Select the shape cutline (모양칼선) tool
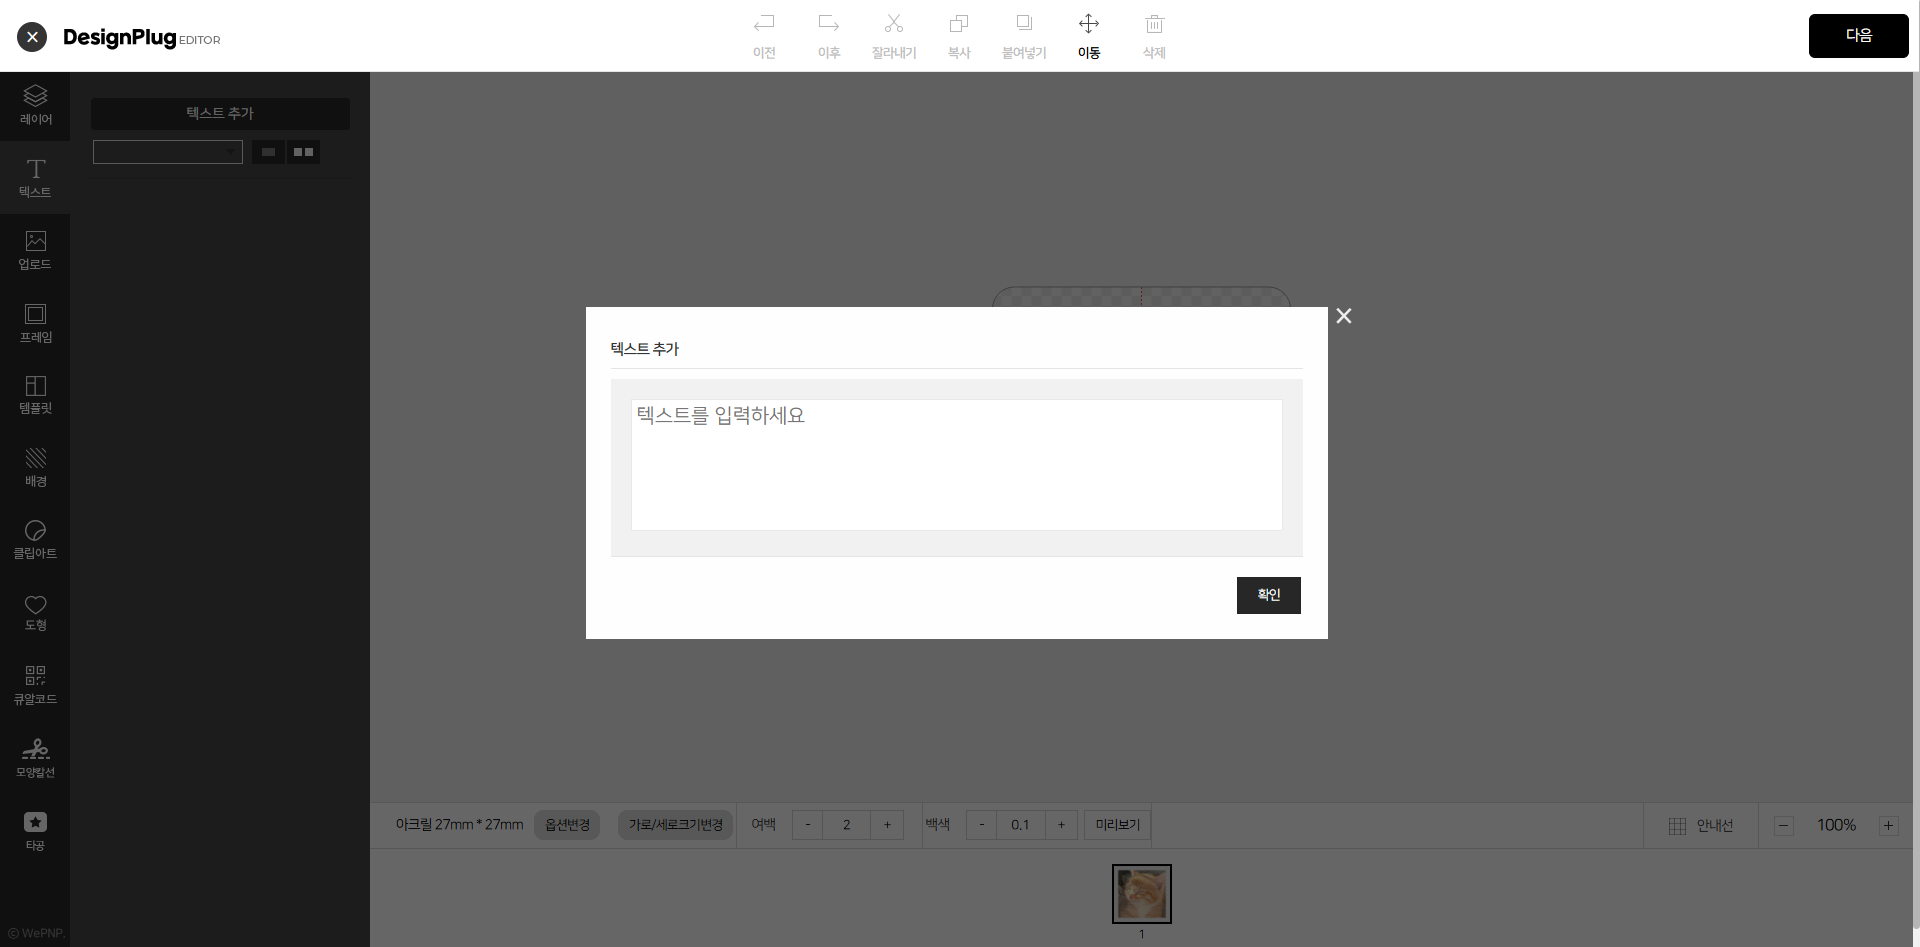 tap(35, 757)
